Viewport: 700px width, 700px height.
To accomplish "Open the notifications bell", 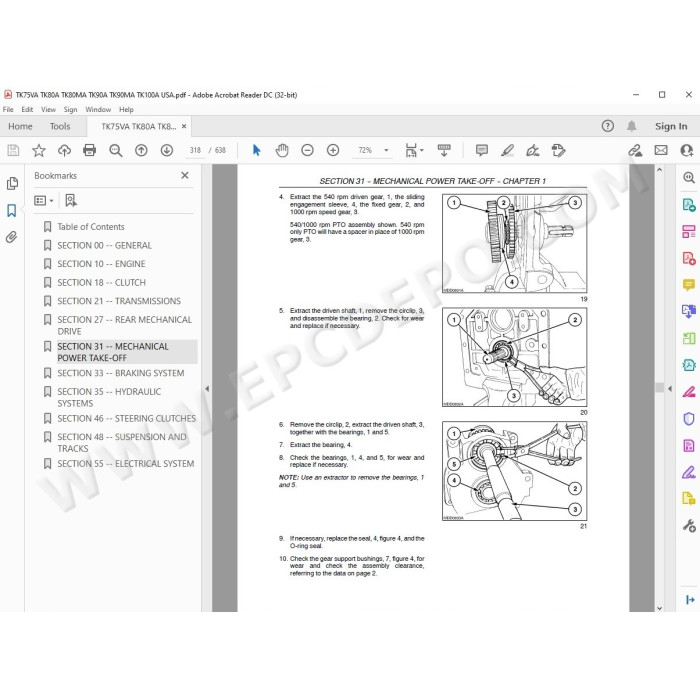I will (x=631, y=126).
